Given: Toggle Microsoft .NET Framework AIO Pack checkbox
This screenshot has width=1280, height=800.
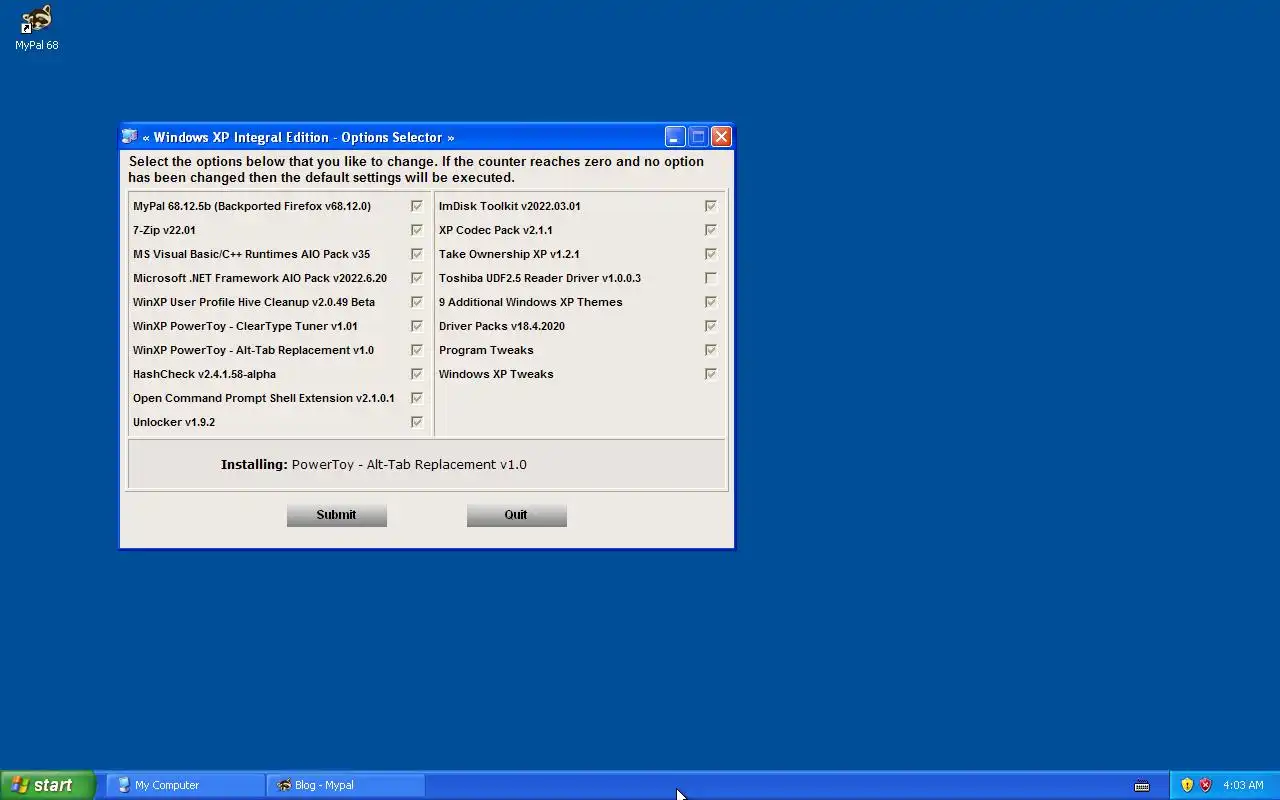Looking at the screenshot, I should pos(417,278).
